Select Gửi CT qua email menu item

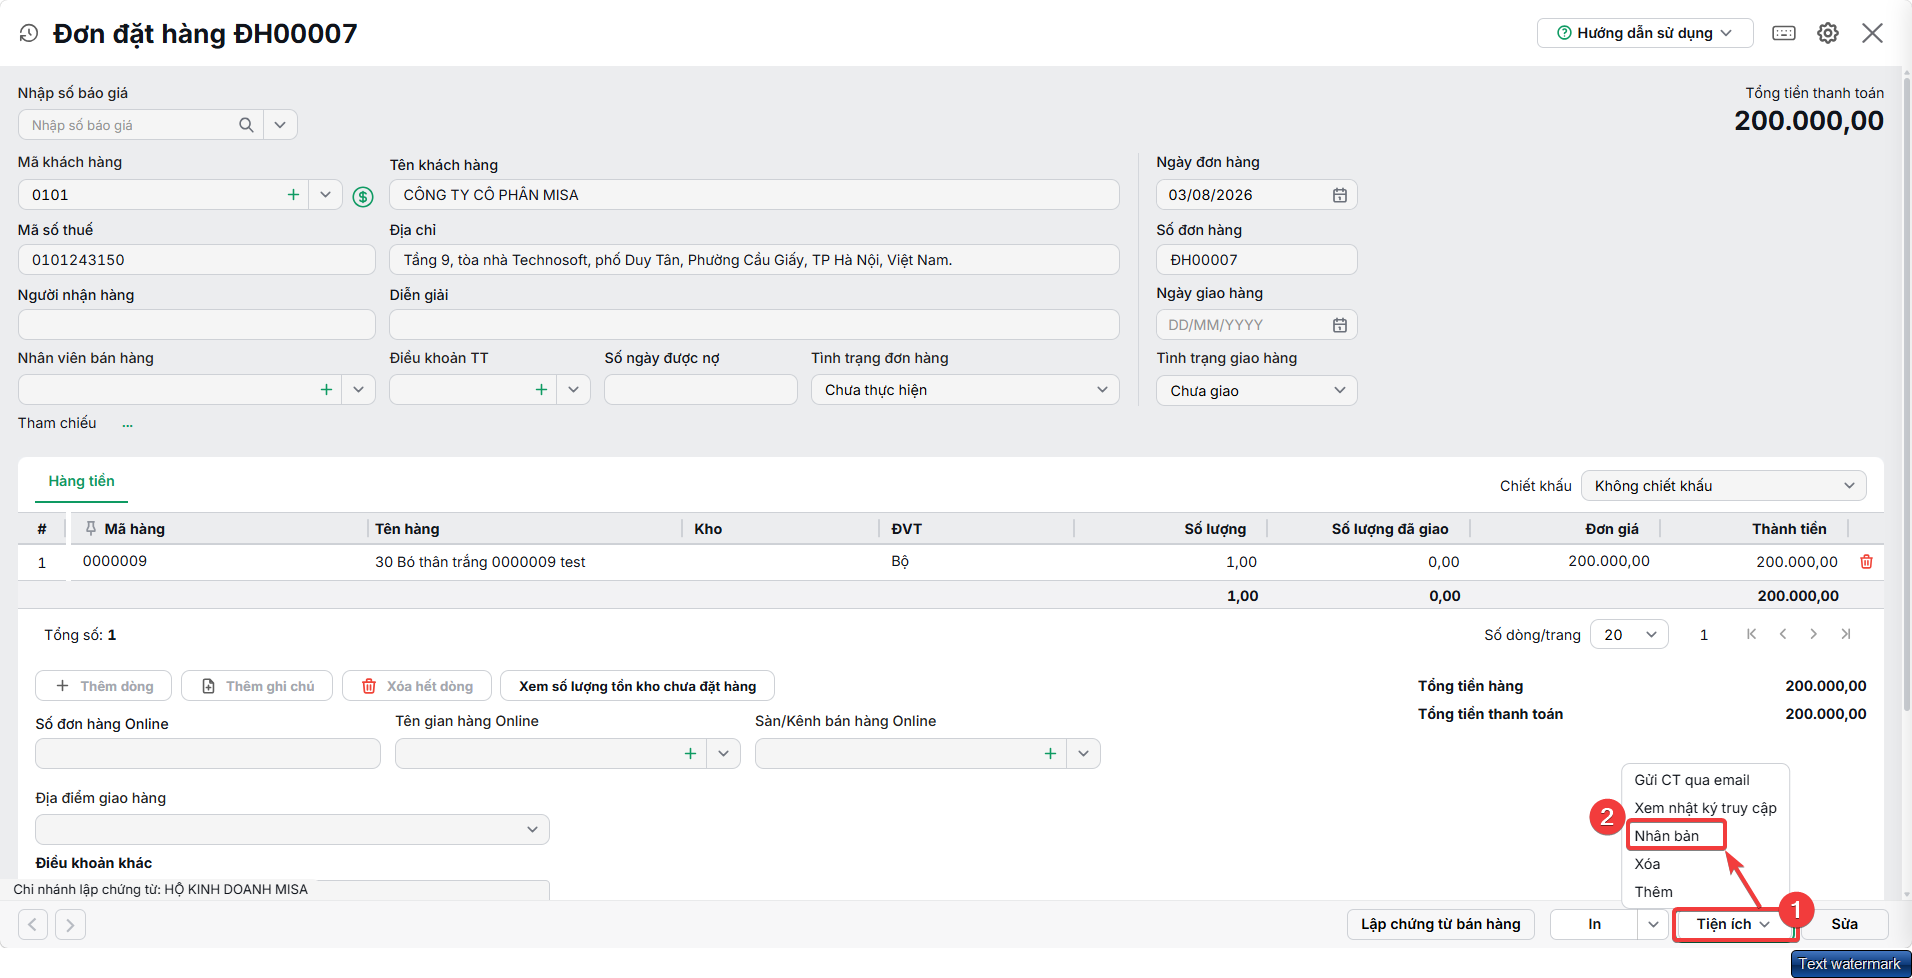[1705, 780]
